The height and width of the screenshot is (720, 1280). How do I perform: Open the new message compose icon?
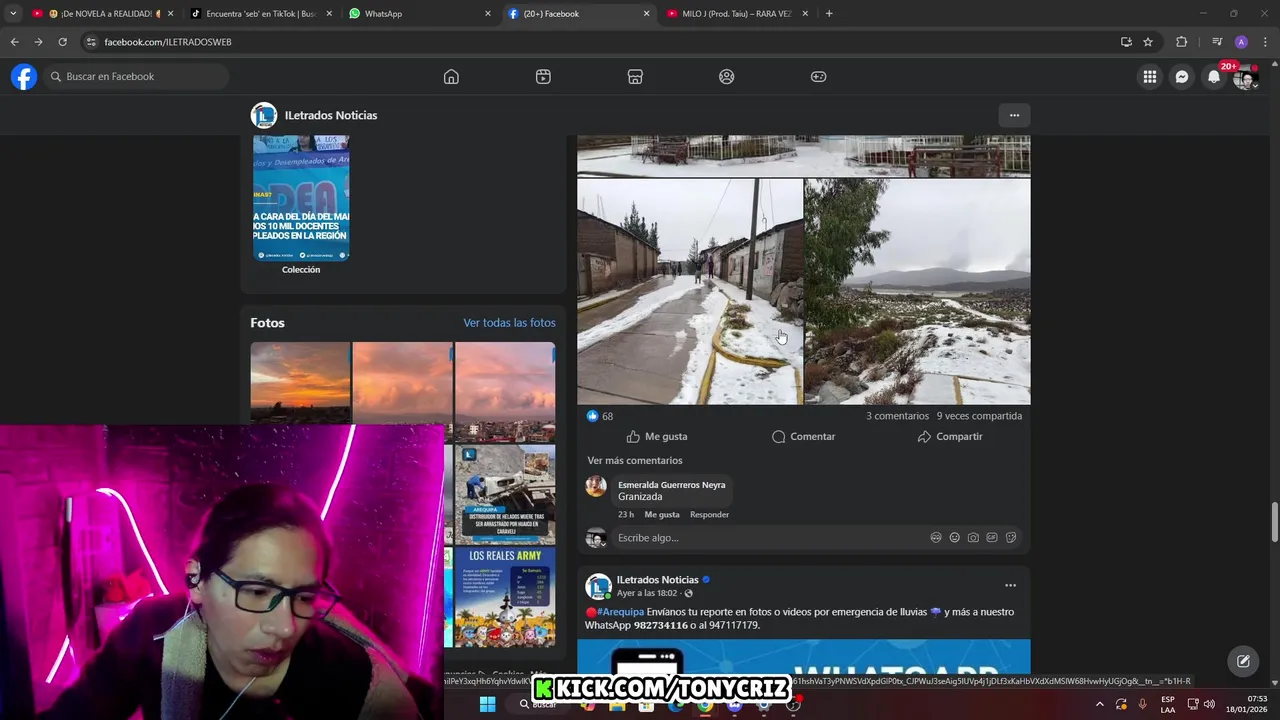tap(1243, 661)
